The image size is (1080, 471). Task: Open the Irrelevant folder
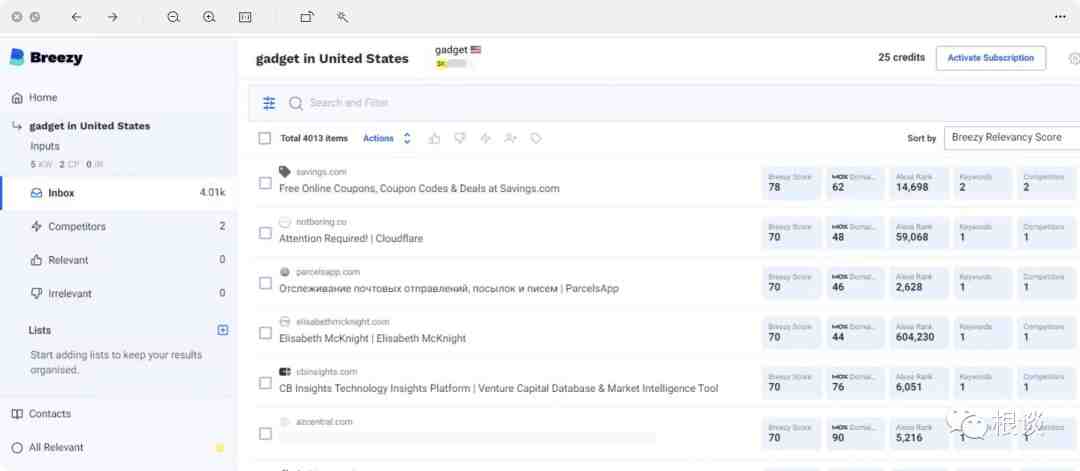118,293
